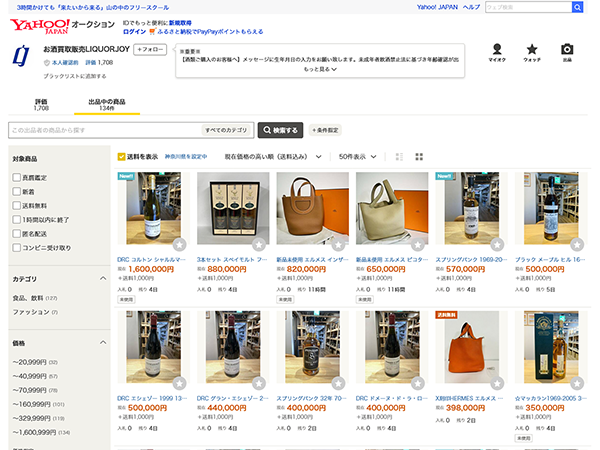Switch to the 評価 tab
The height and width of the screenshot is (450, 600).
tap(41, 104)
